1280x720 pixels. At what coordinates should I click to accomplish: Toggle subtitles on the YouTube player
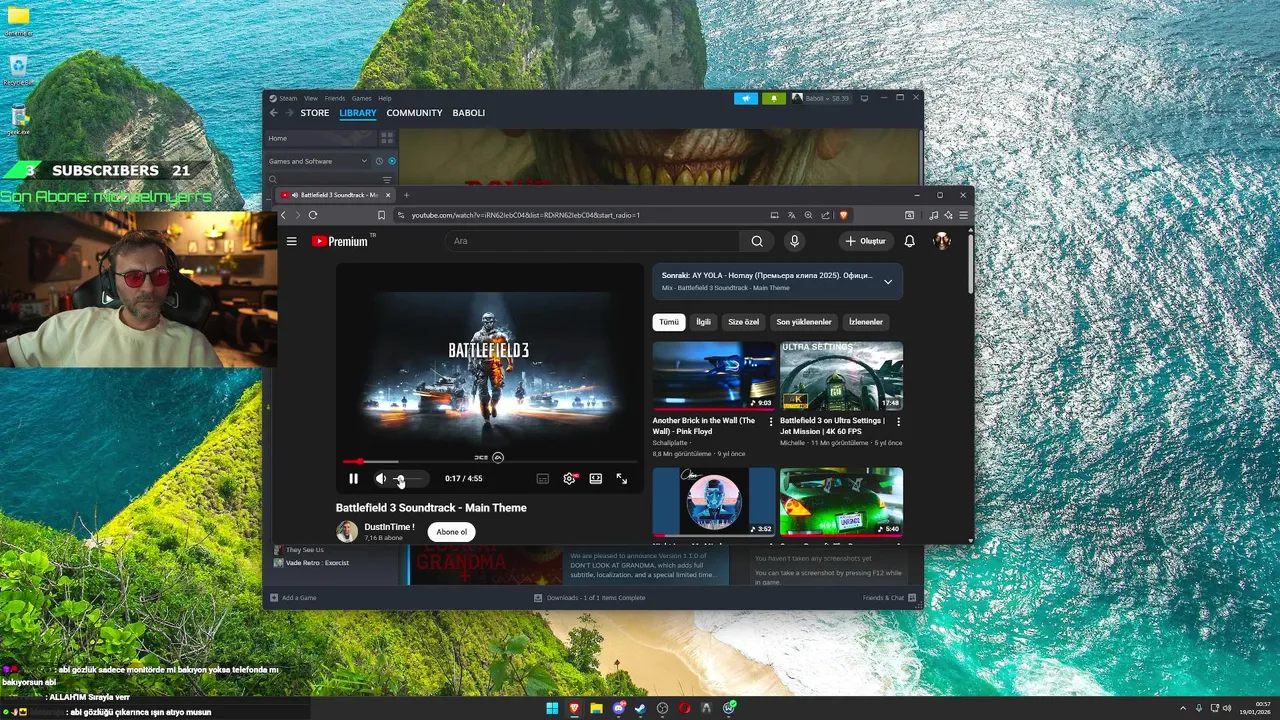(x=543, y=479)
